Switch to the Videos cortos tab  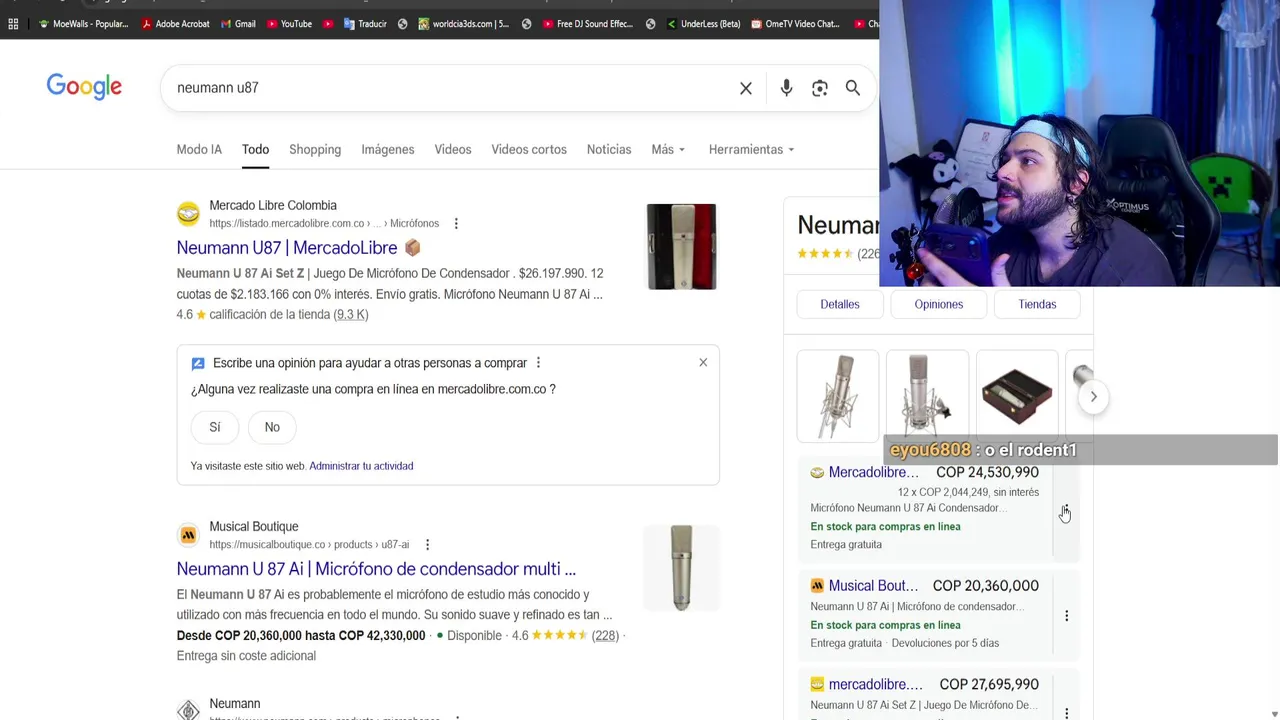click(x=529, y=149)
